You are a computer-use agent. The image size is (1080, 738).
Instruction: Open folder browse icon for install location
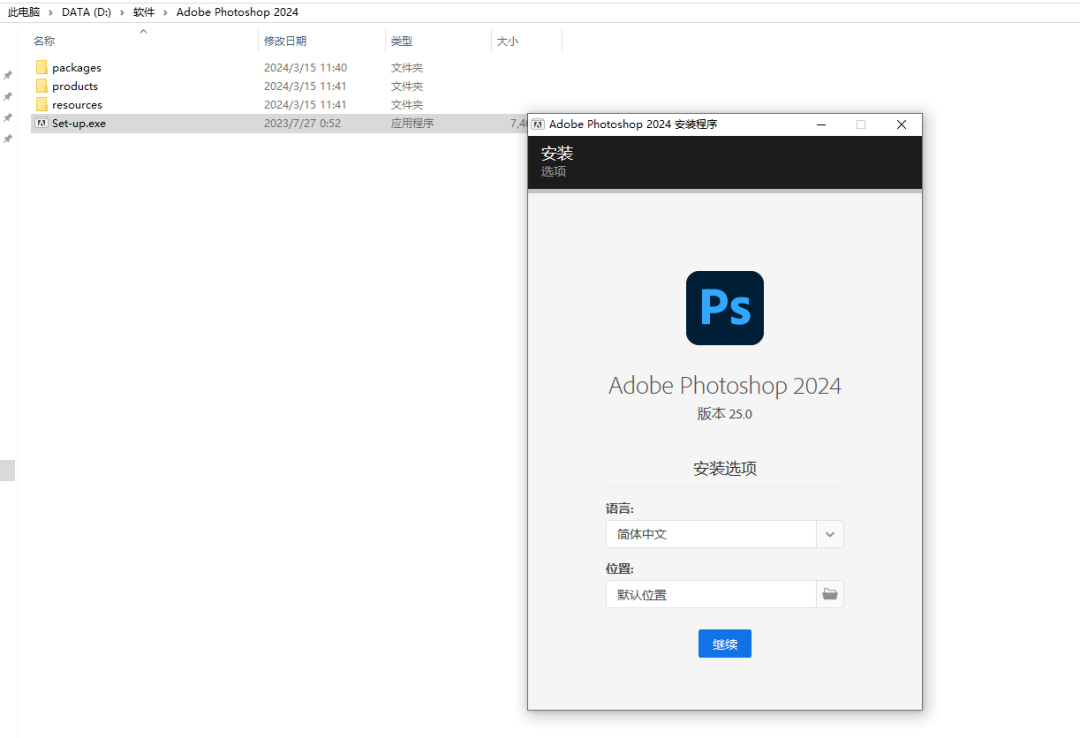click(829, 594)
